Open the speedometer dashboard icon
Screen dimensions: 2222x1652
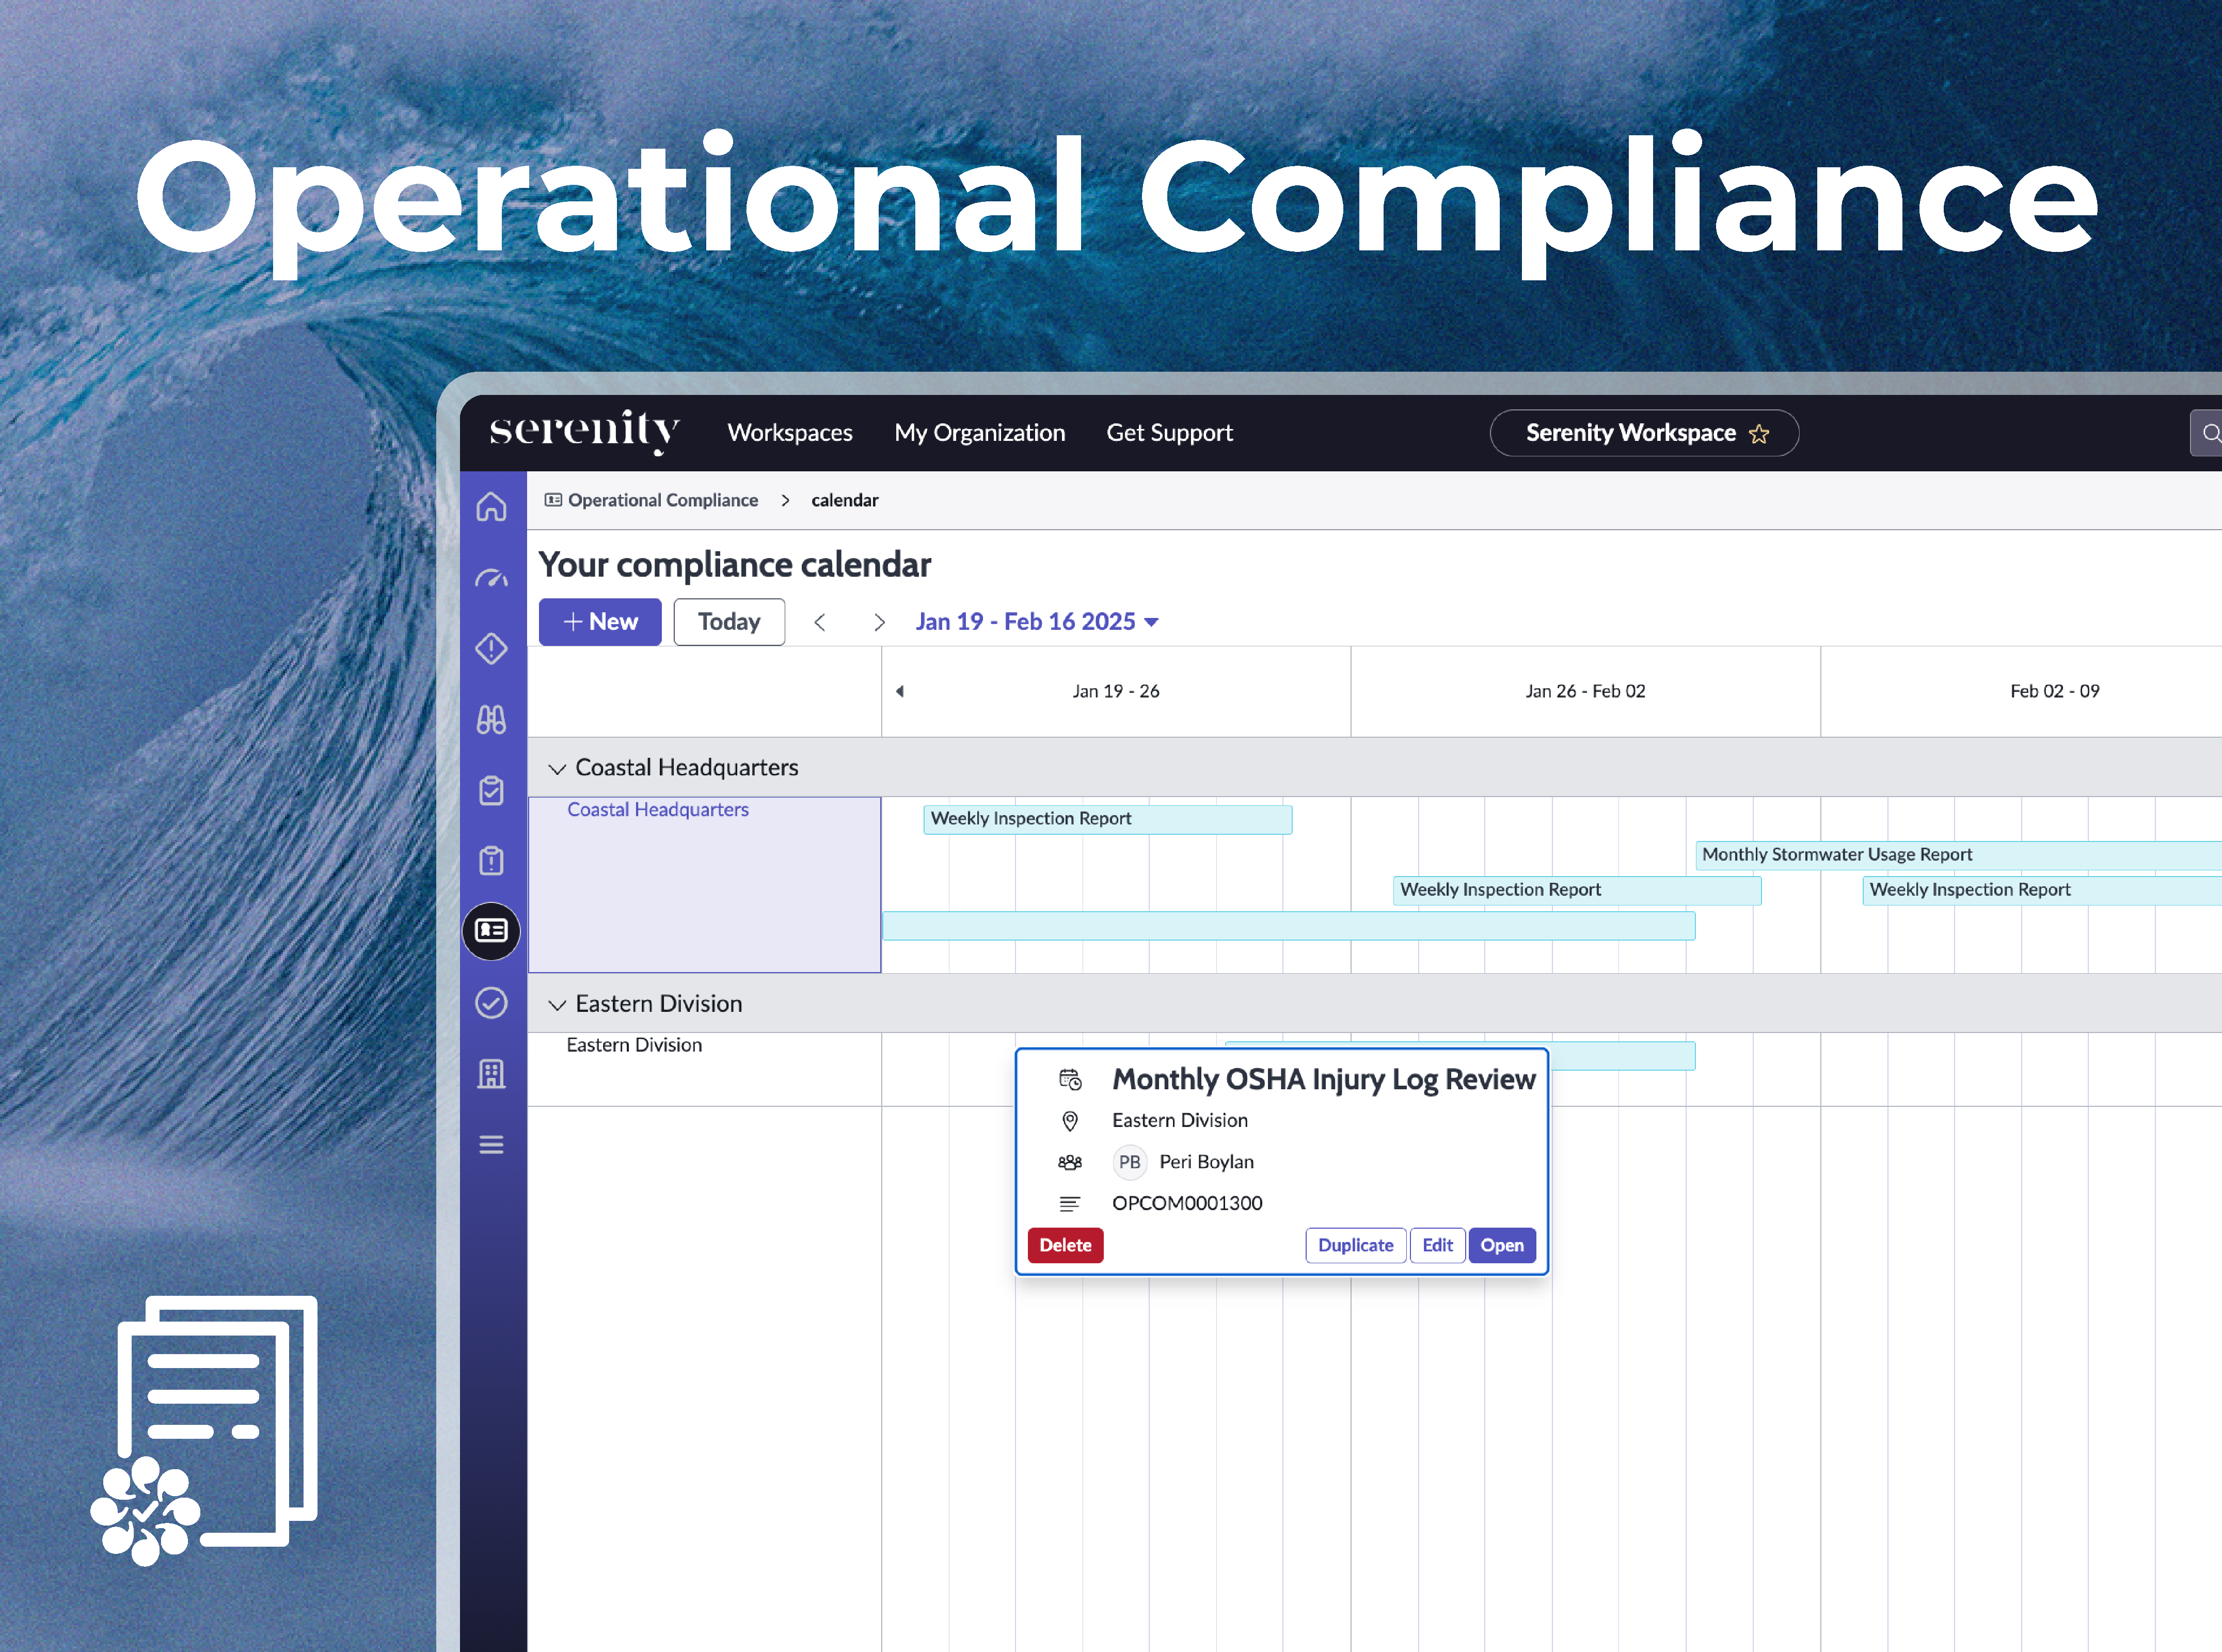[x=491, y=578]
